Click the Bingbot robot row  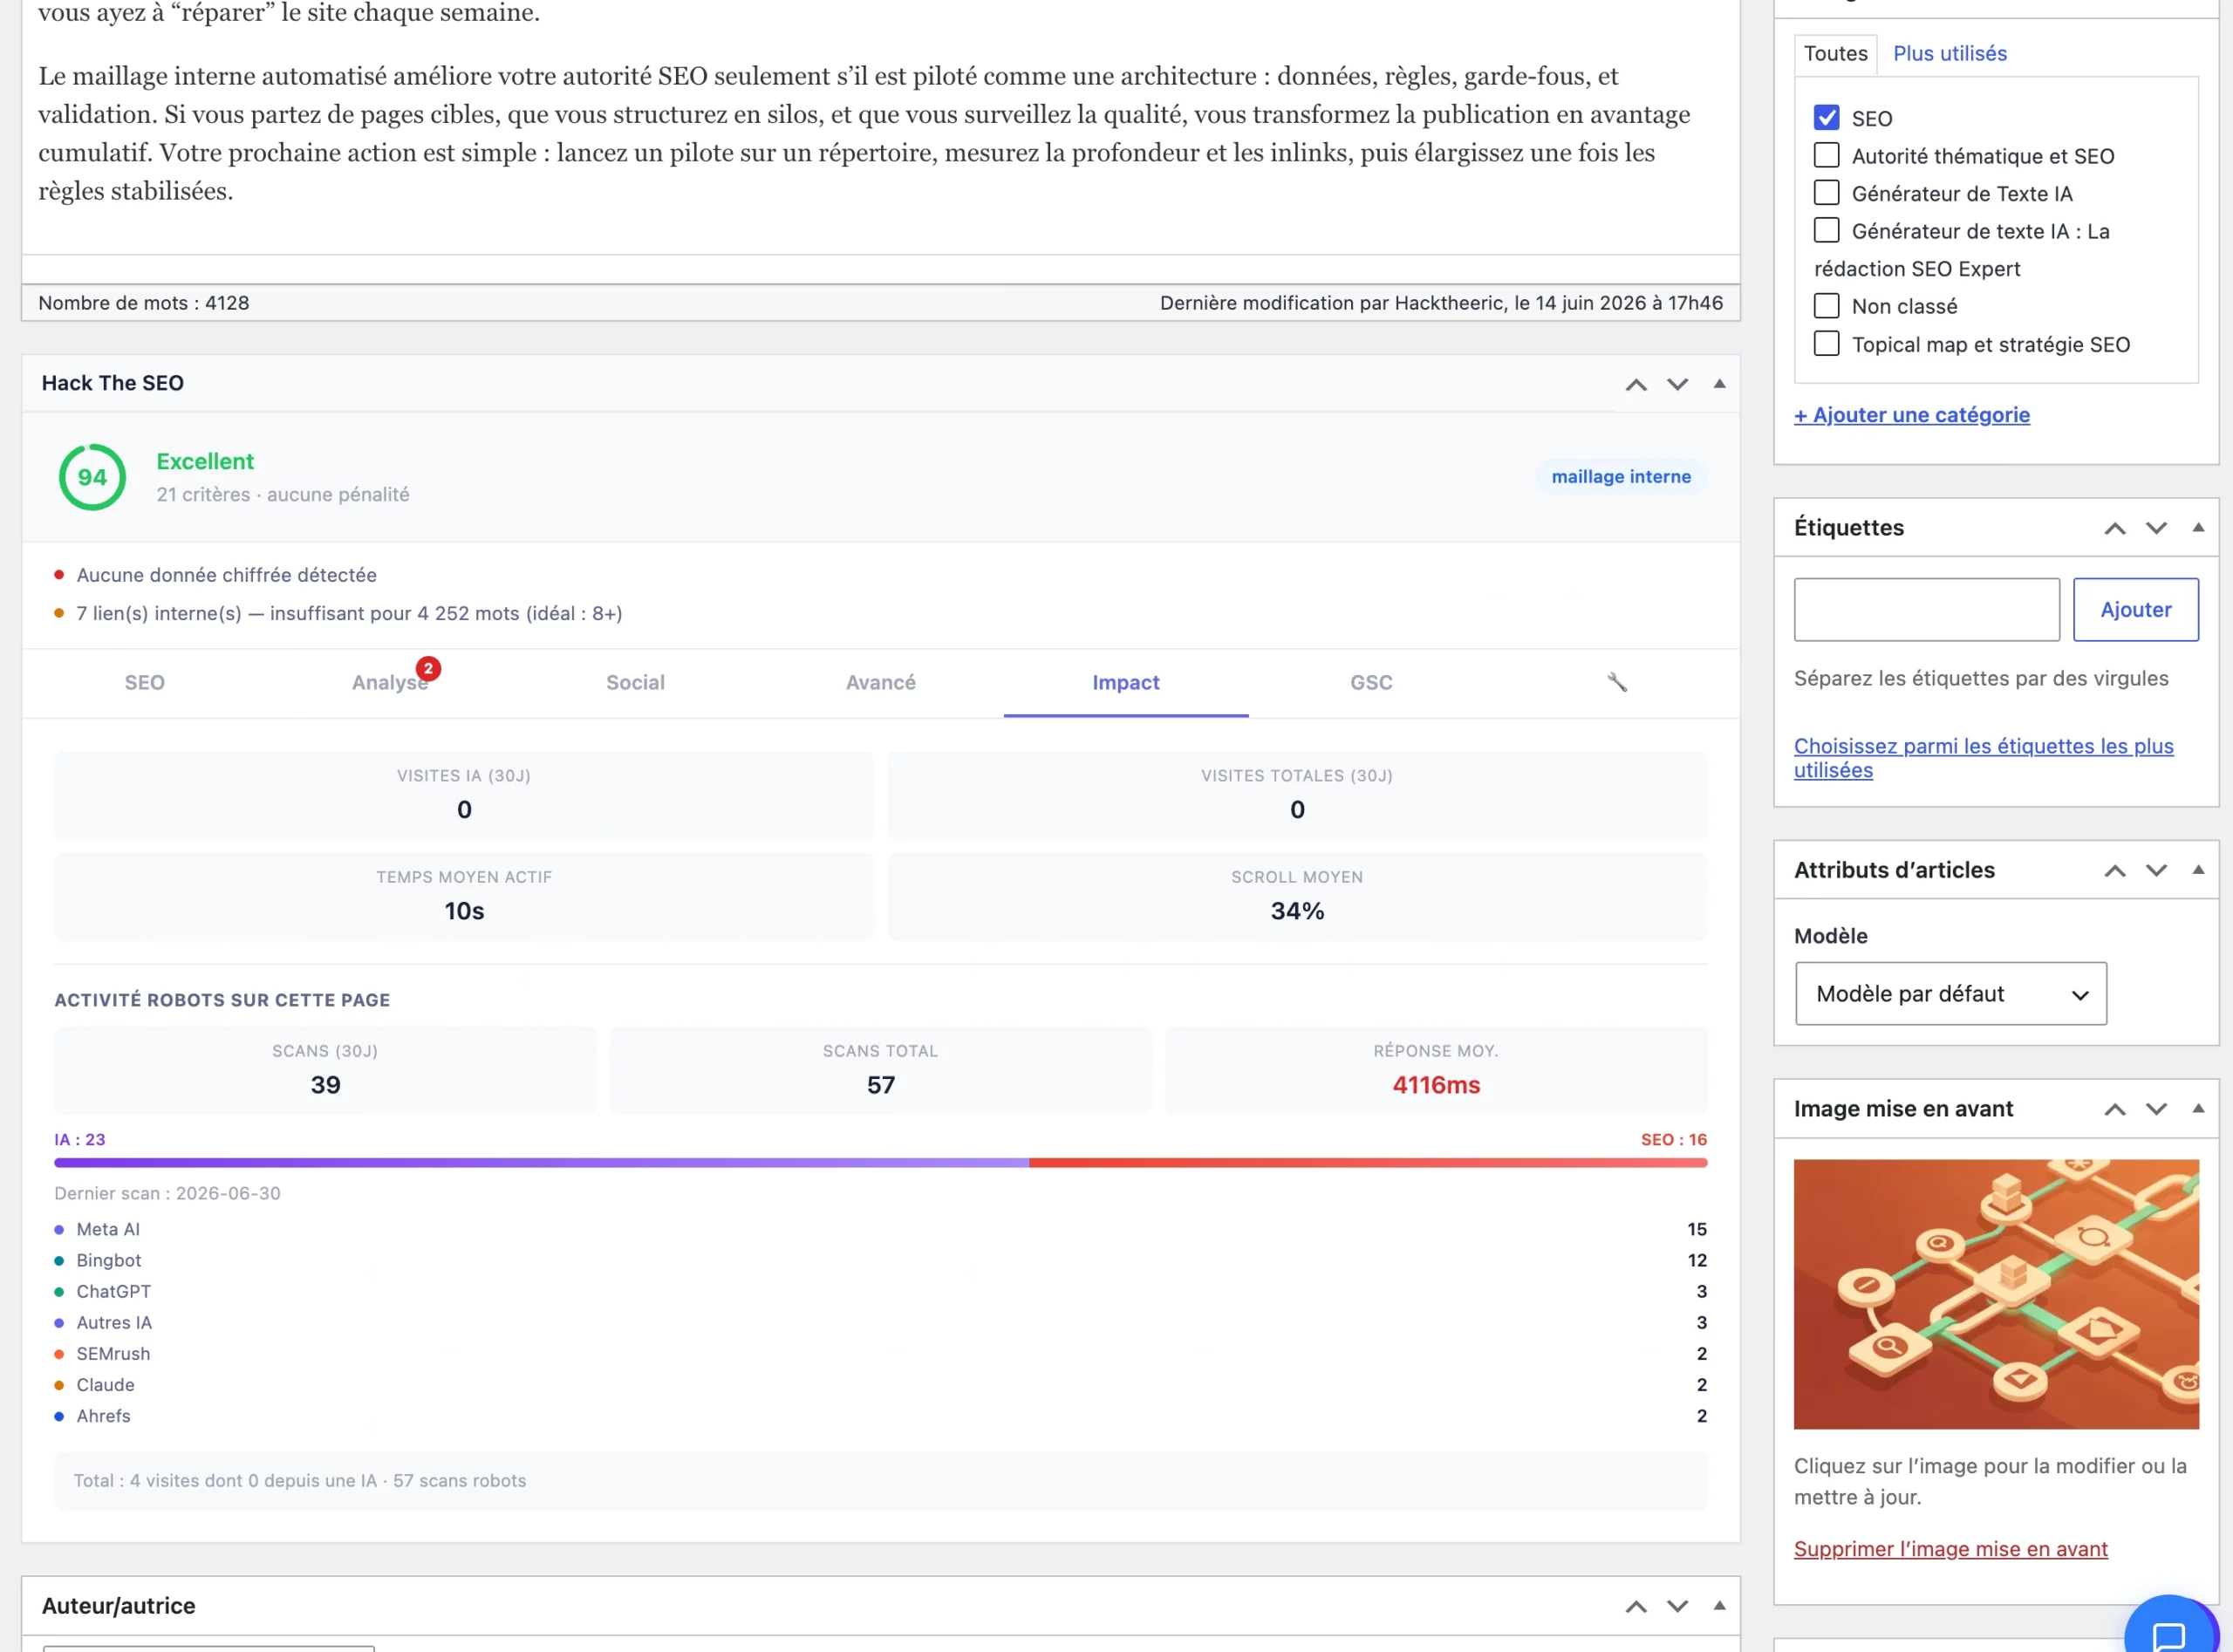(880, 1261)
